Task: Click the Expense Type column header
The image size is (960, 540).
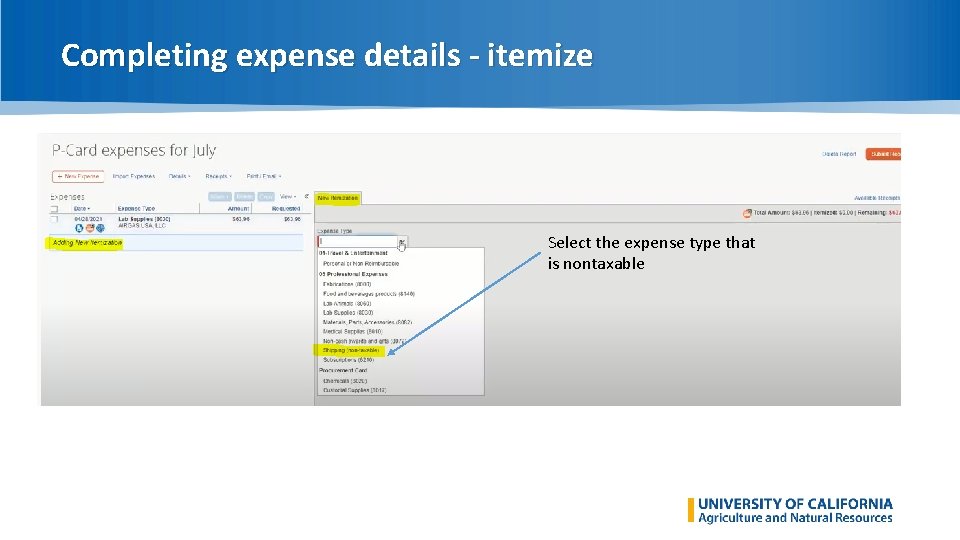Action: [136, 209]
